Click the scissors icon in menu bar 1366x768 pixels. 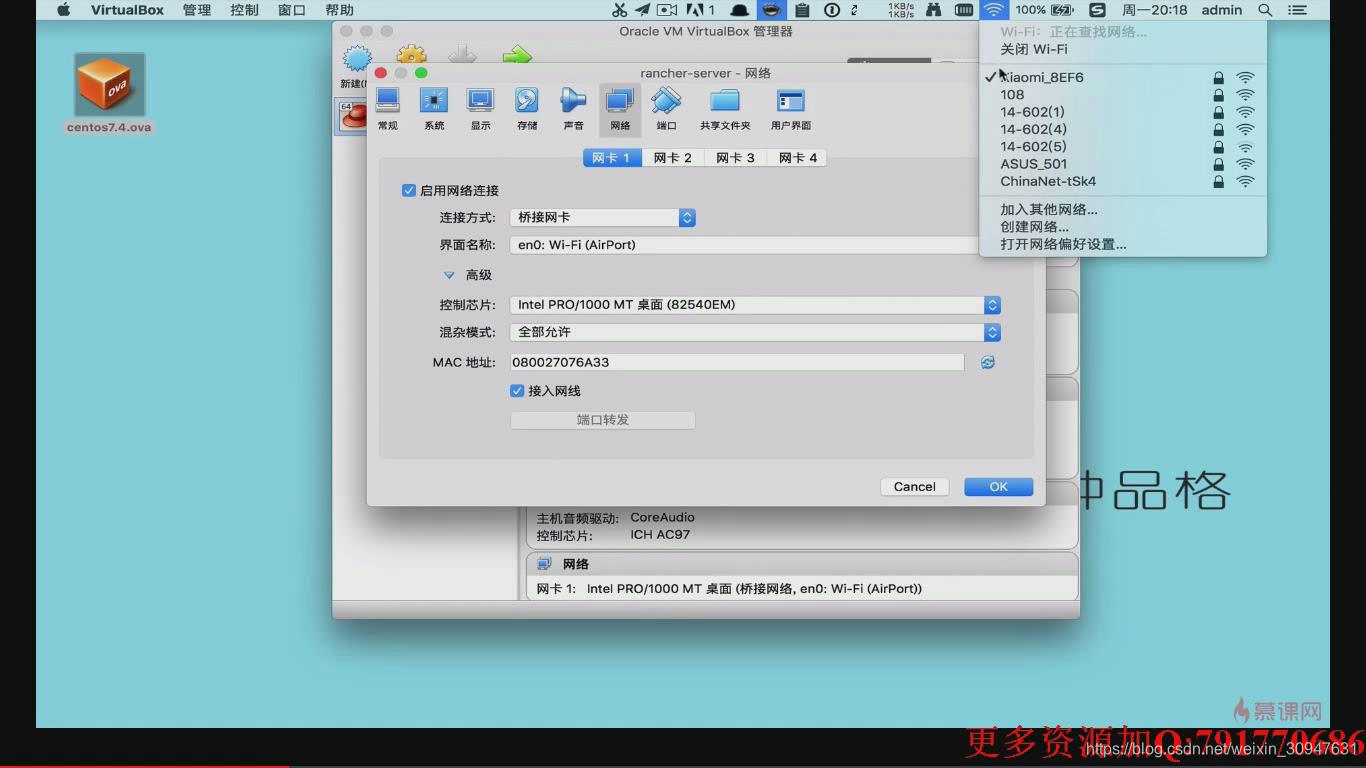pos(619,10)
